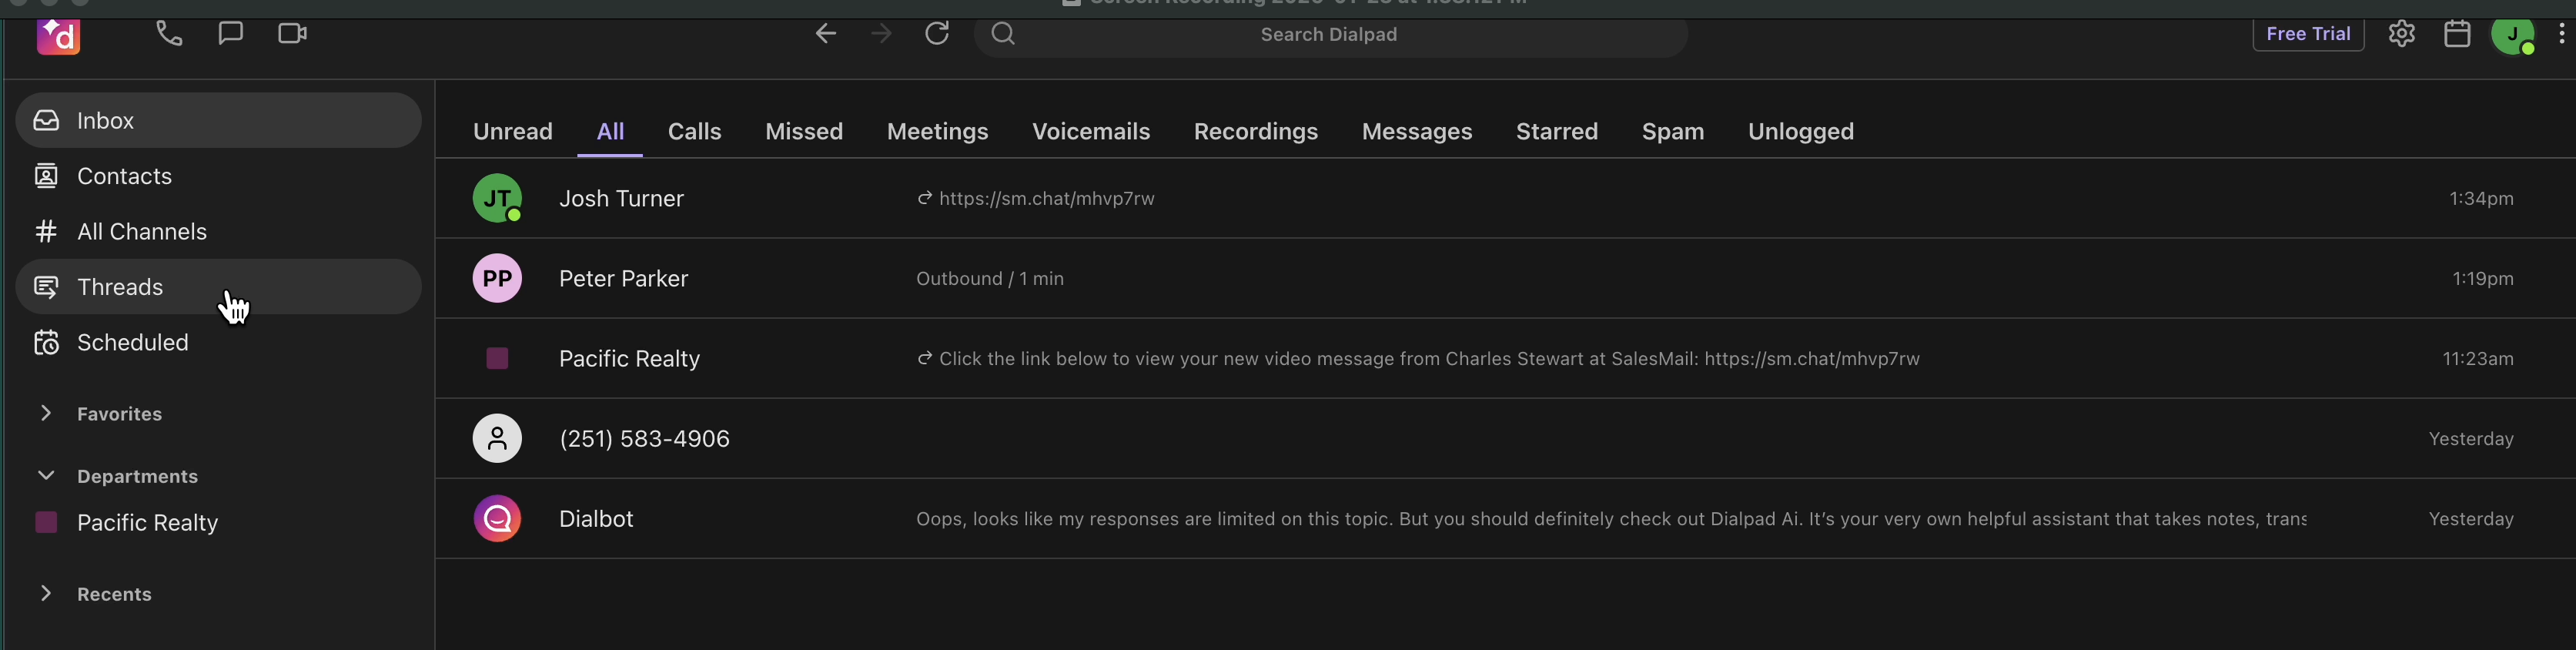
Task: Open the three-dot more menu
Action: (x=2560, y=34)
